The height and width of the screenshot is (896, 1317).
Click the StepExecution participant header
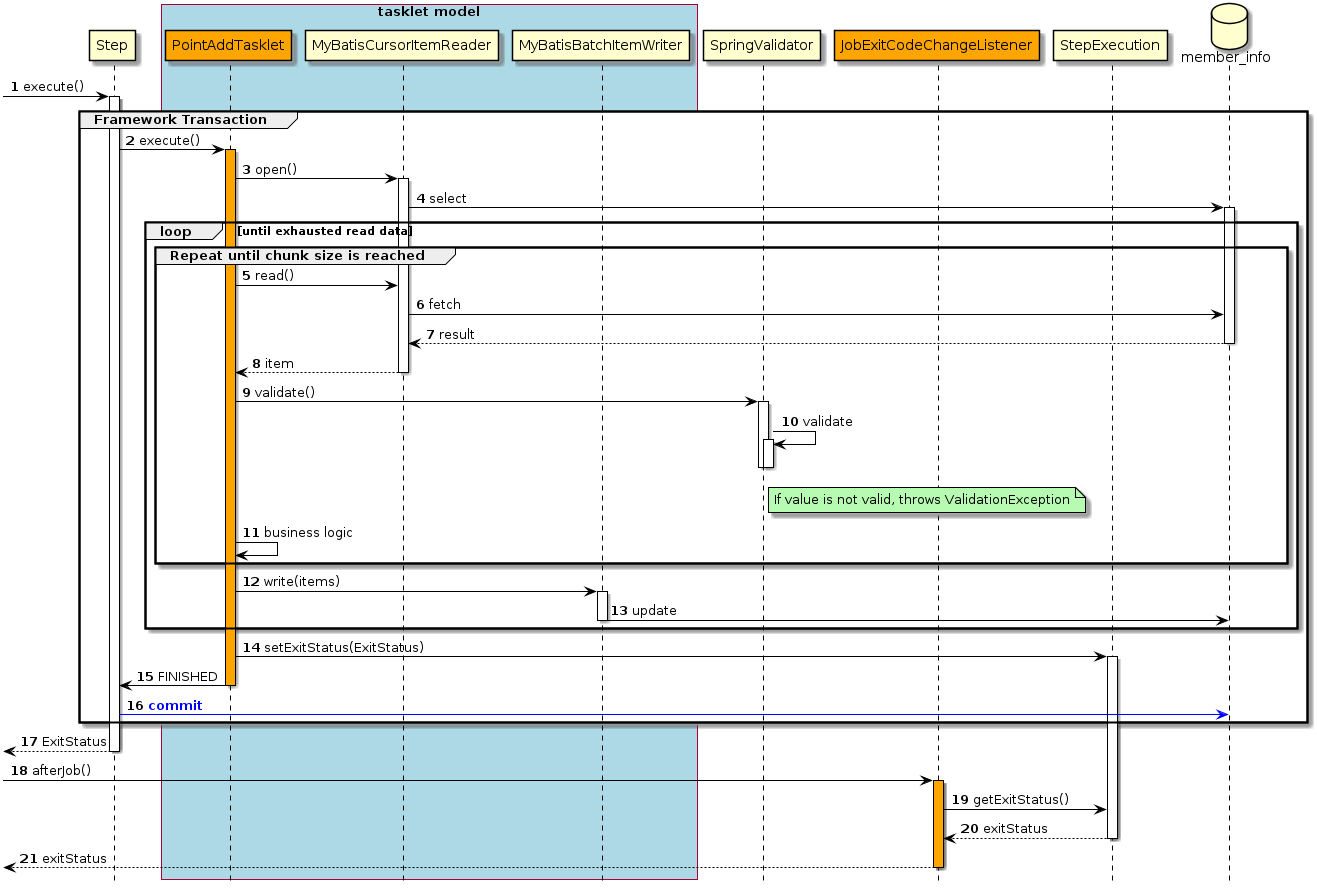(x=1110, y=45)
